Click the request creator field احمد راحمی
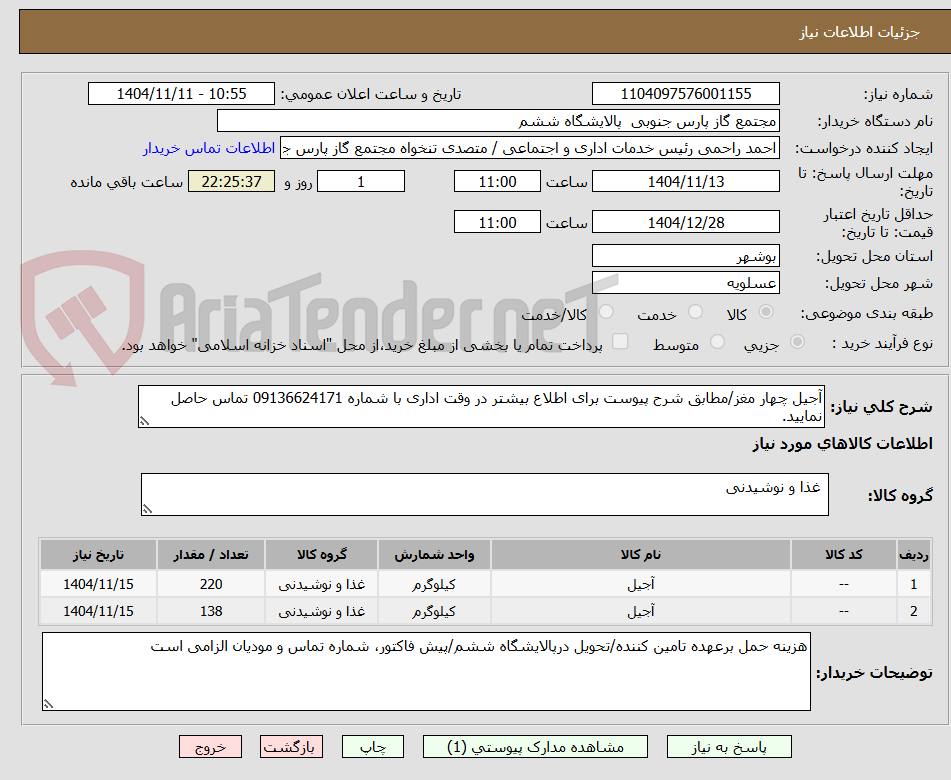Screen dimensions: 951x780 coord(529,149)
